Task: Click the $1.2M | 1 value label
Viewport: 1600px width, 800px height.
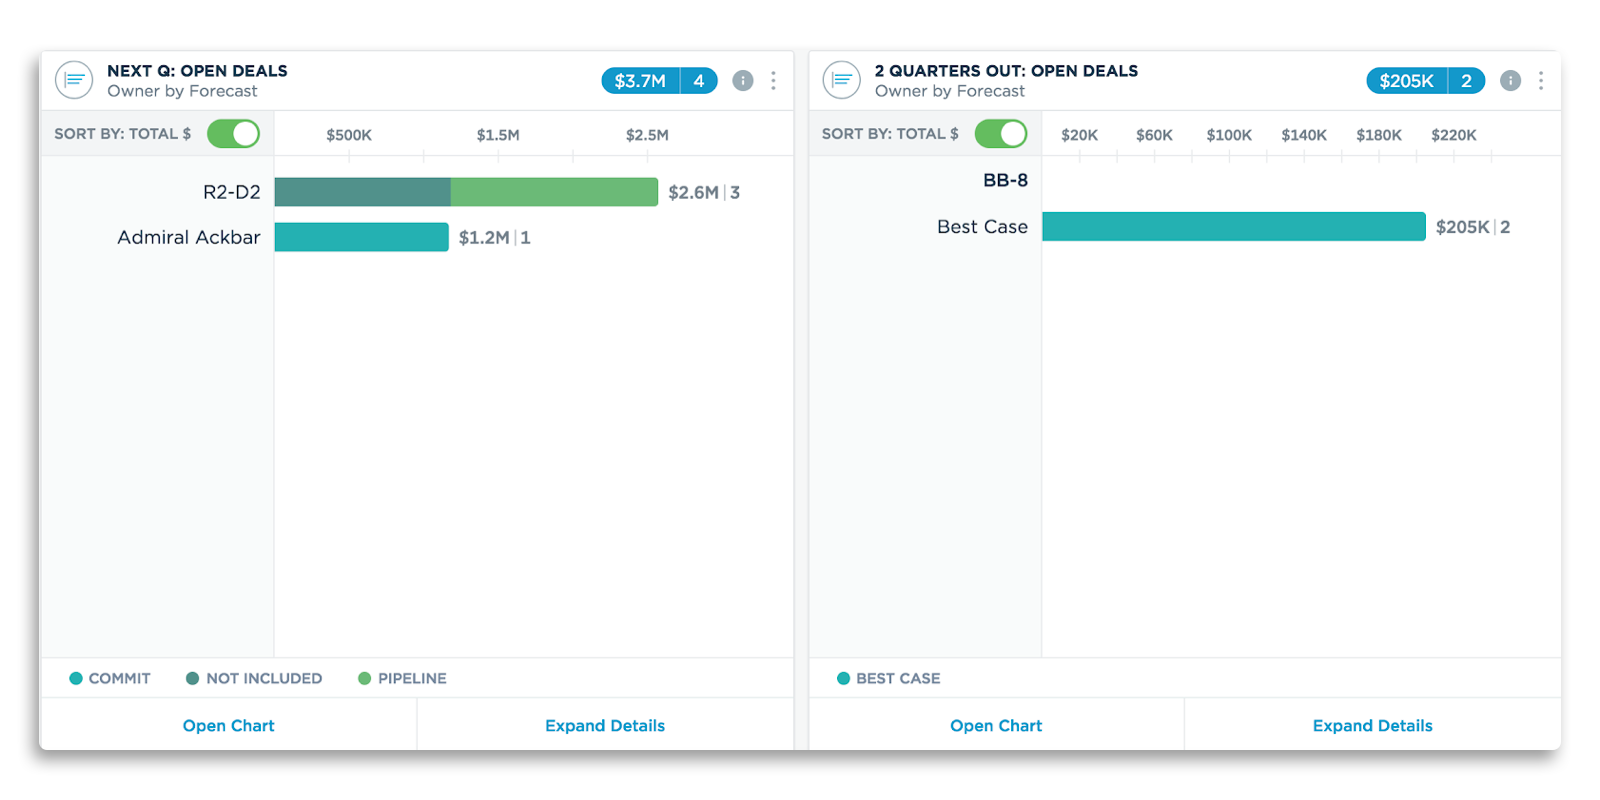Action: [494, 238]
